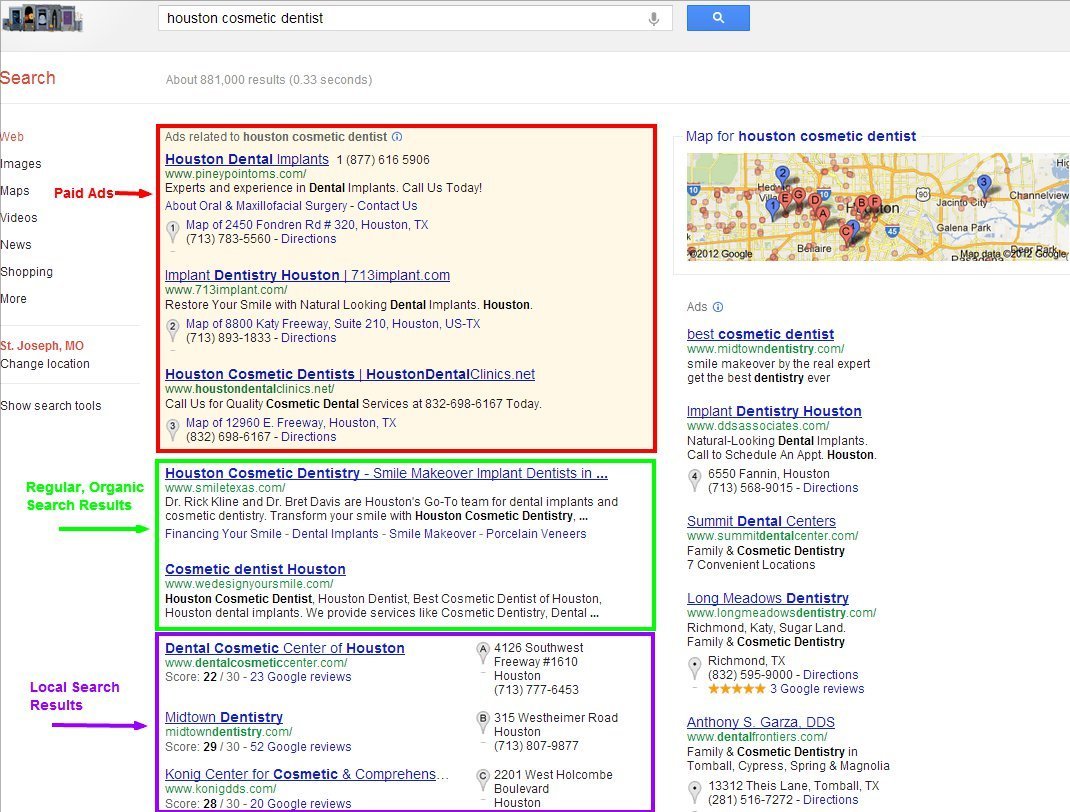
Task: Click blue marker 2 on the map
Action: click(783, 176)
